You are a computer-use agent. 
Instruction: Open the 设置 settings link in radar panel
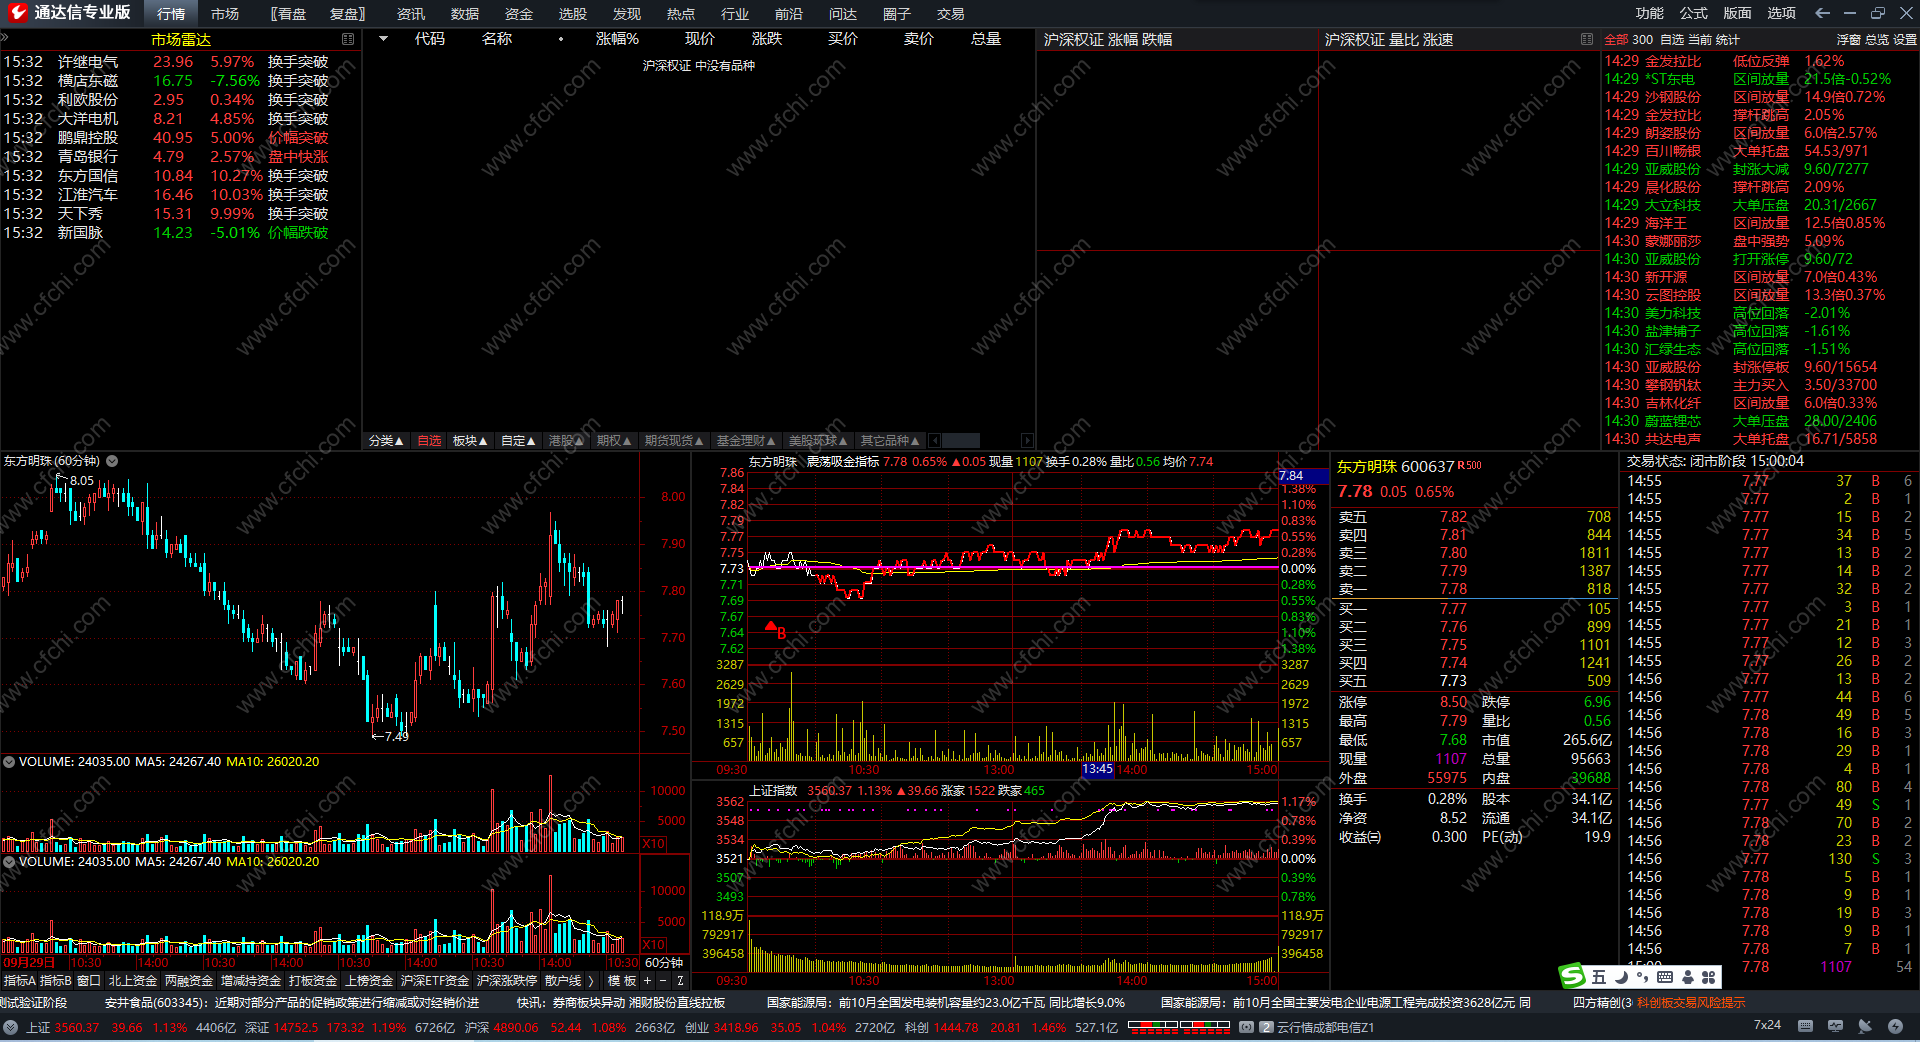[1905, 40]
